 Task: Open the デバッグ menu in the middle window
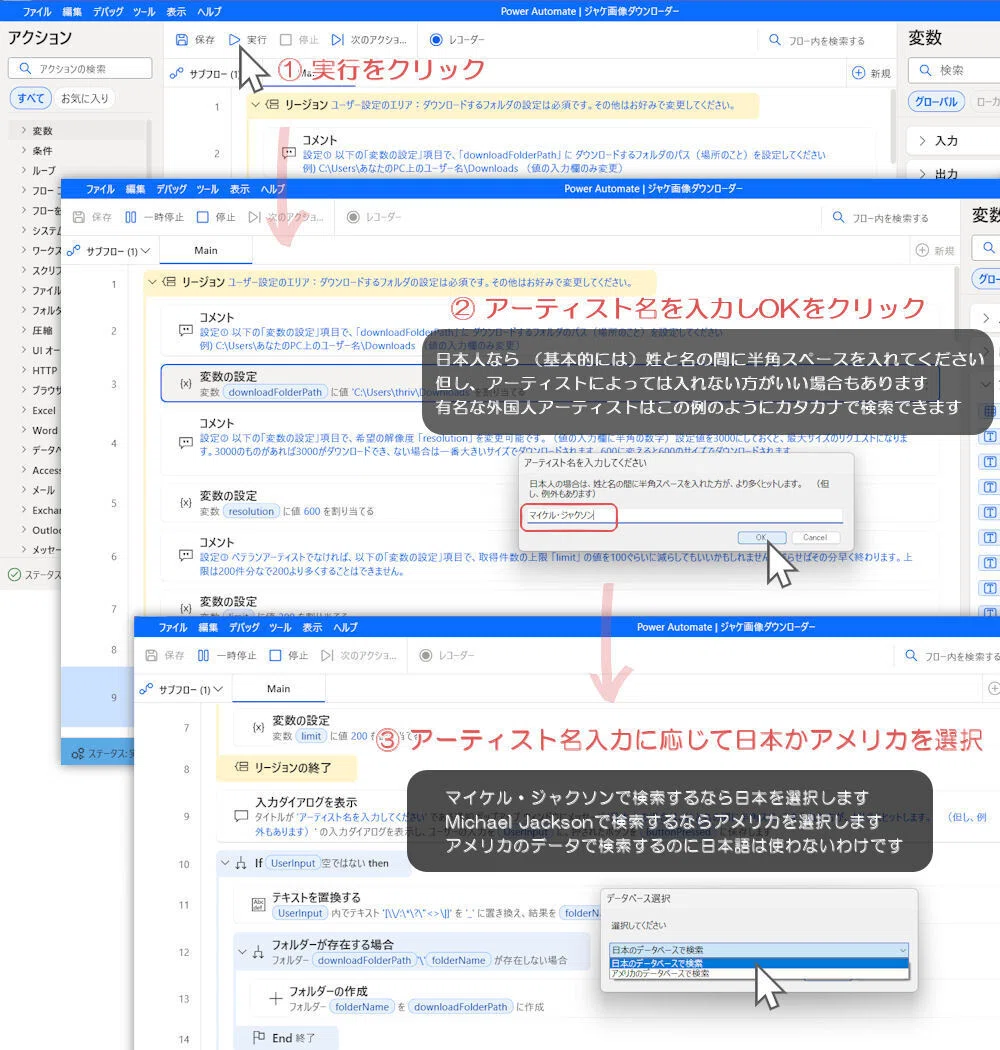(x=171, y=189)
